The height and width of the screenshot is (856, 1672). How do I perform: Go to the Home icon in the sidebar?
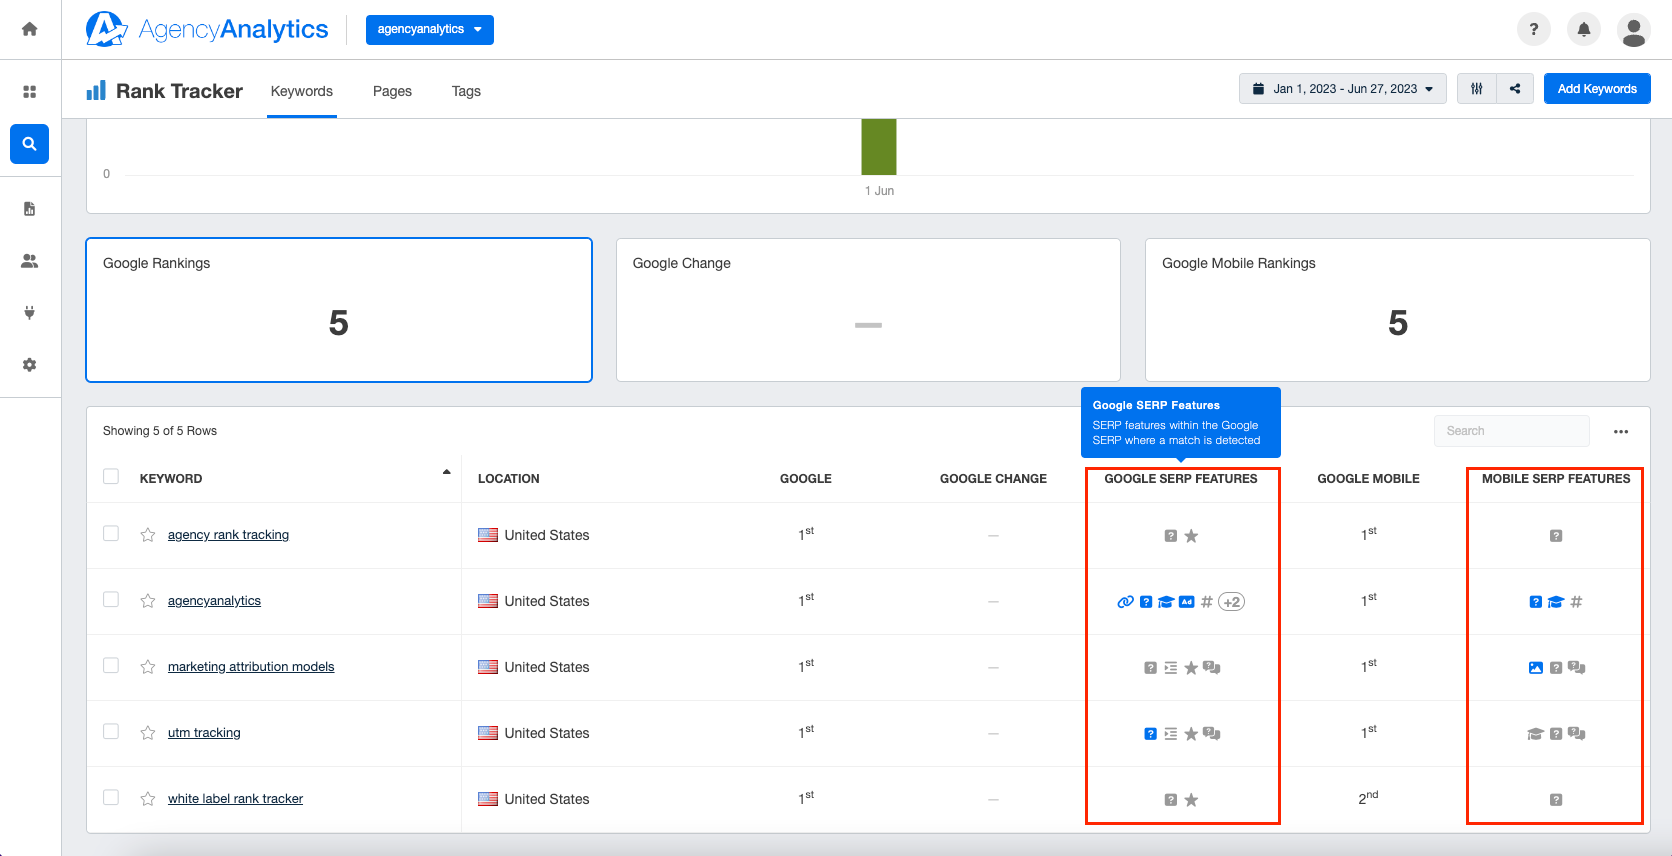[30, 29]
